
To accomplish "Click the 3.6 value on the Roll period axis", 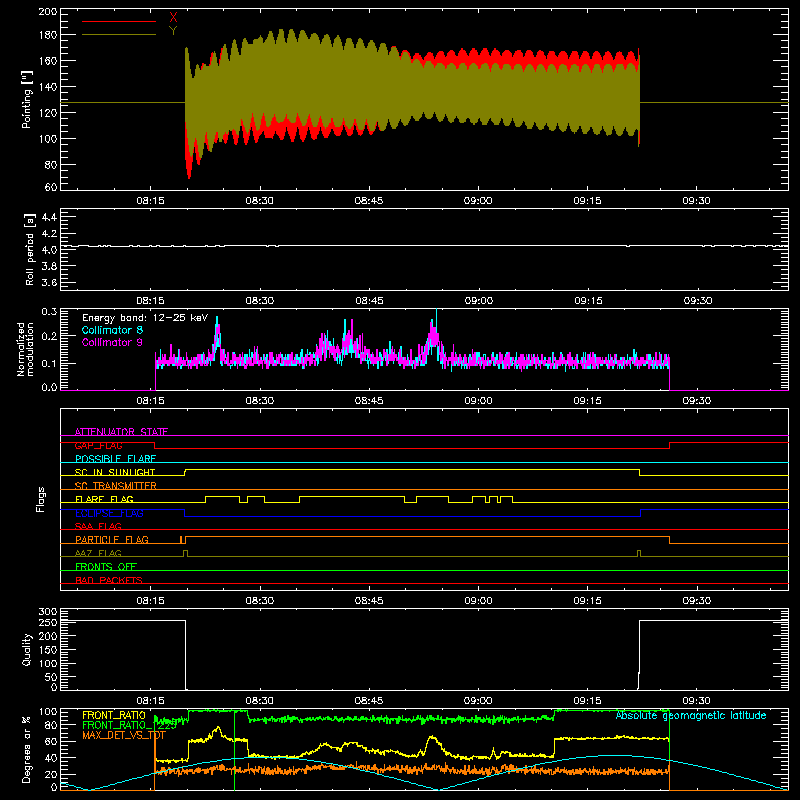I will tap(49, 282).
